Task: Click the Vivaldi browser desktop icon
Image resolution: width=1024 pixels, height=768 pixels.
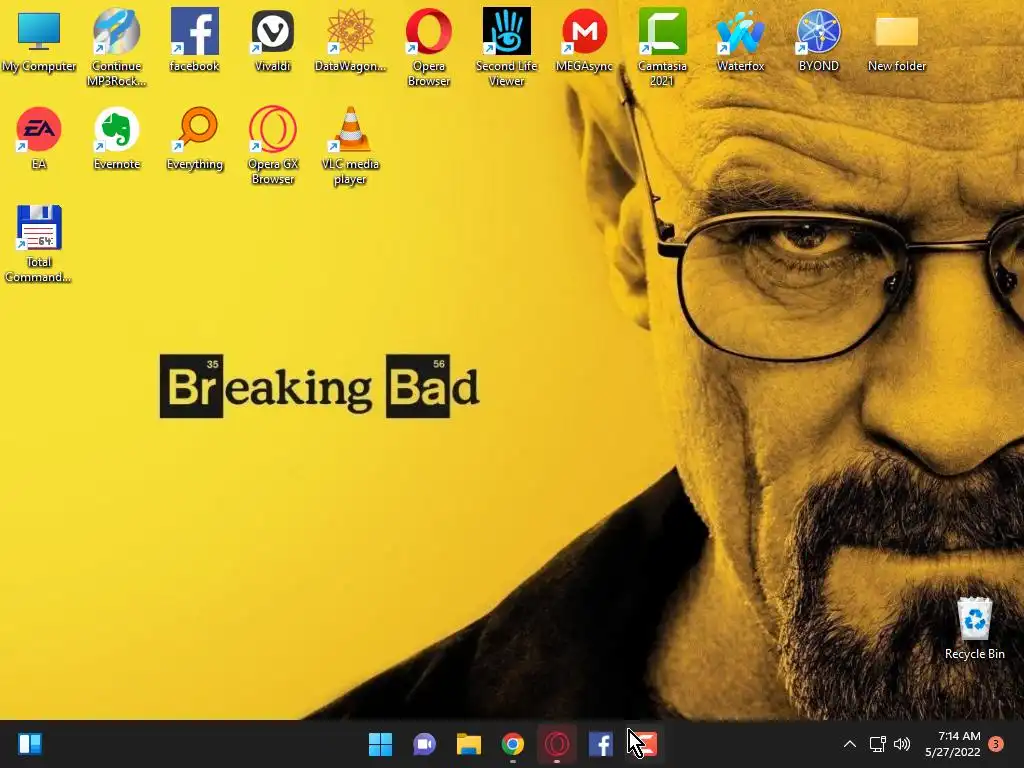Action: point(272,41)
